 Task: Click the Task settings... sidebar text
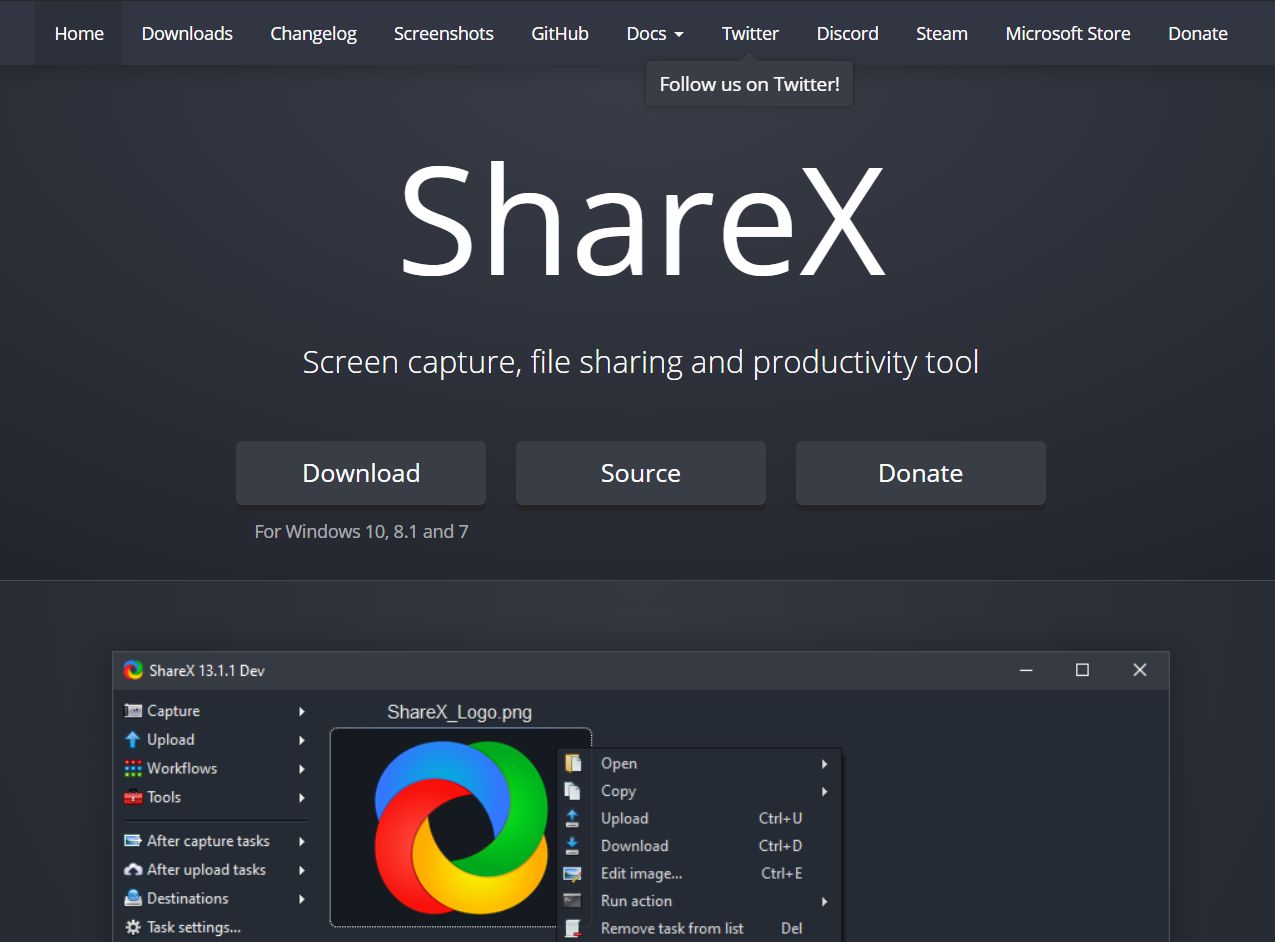tap(194, 927)
